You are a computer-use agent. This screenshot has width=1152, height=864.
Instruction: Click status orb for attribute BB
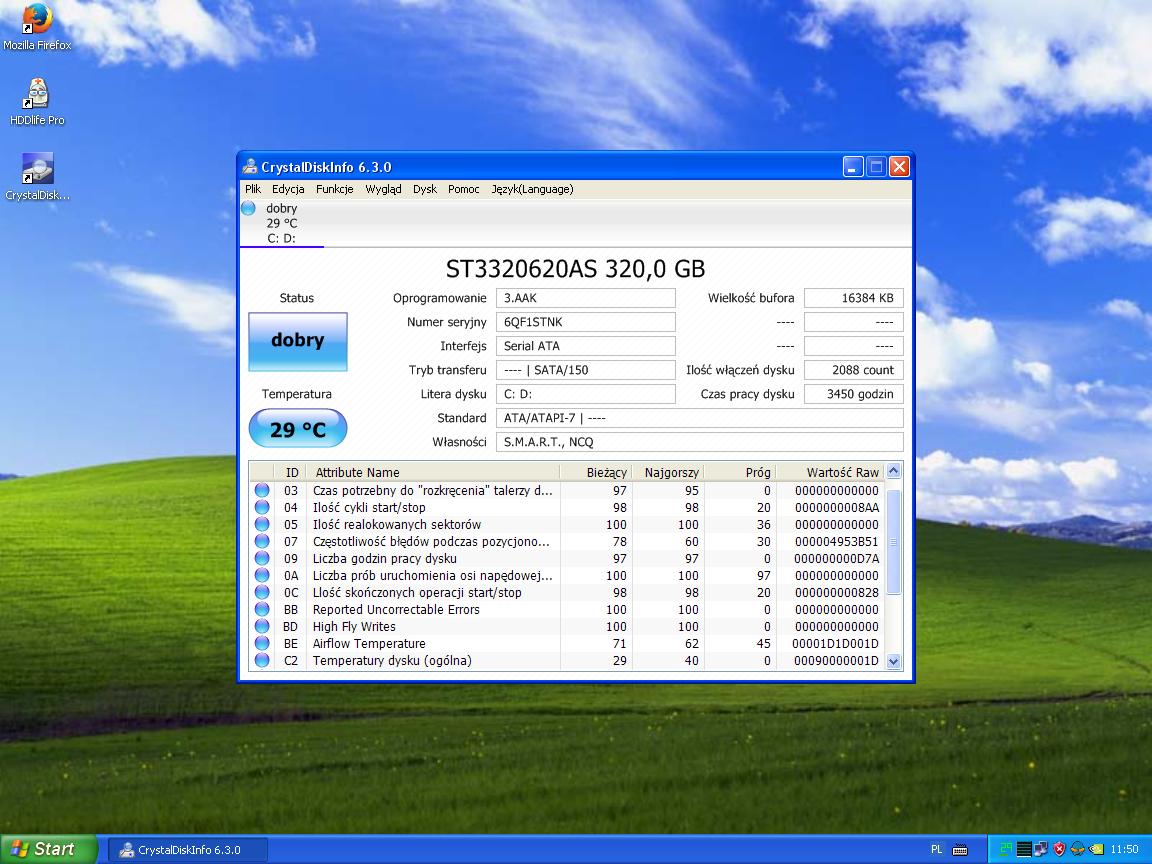coord(262,609)
